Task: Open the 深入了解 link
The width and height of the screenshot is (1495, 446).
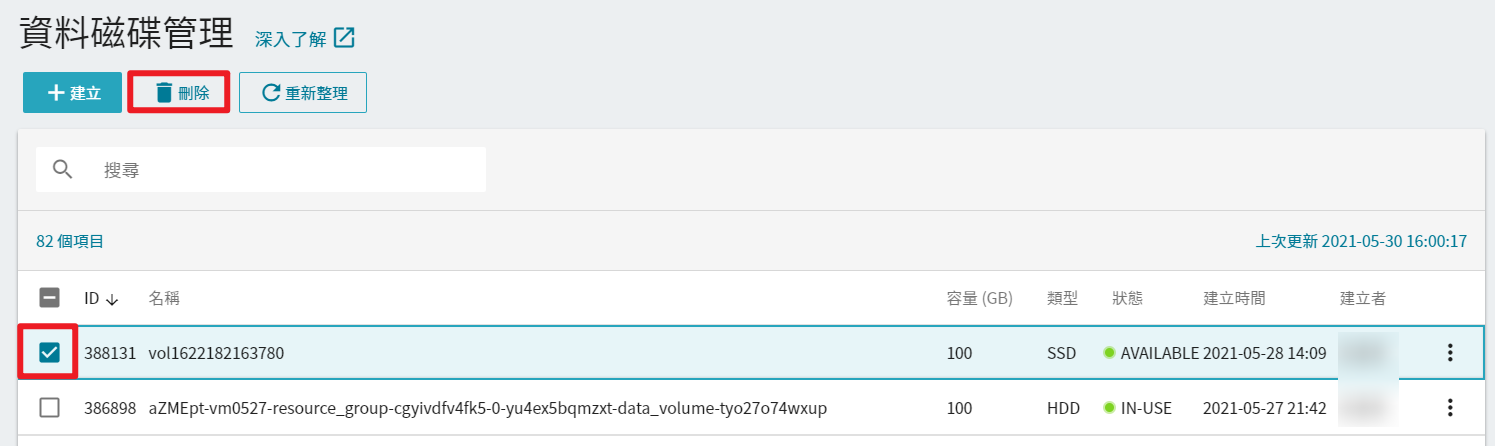Action: pyautogui.click(x=290, y=39)
